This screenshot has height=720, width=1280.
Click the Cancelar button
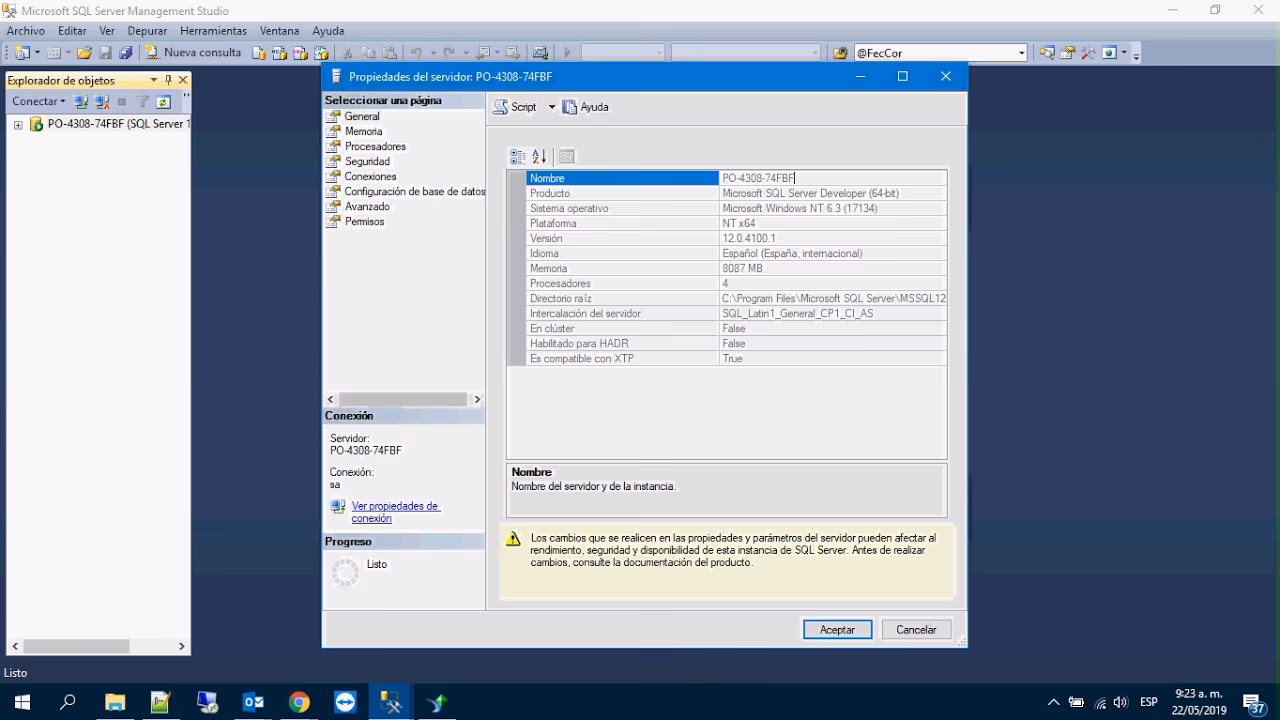point(916,630)
